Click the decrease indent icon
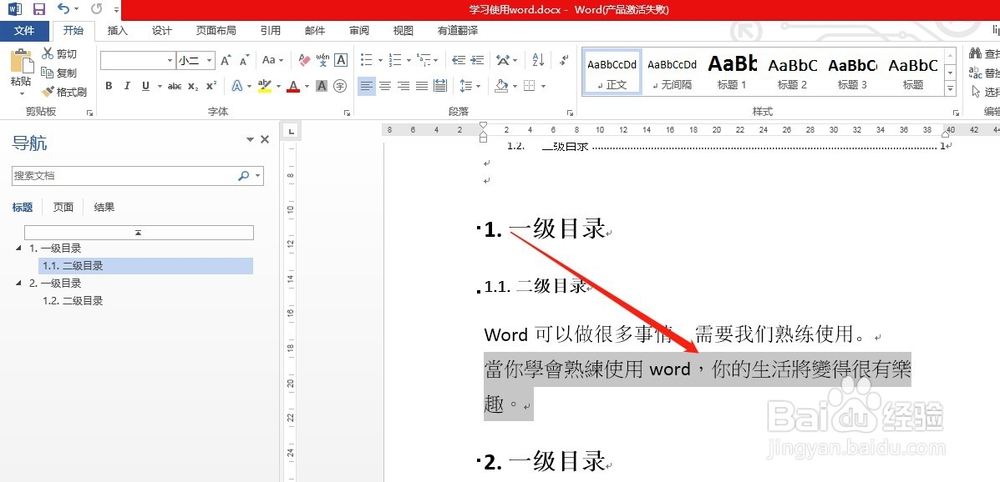This screenshot has height=482, width=1000. tap(458, 60)
